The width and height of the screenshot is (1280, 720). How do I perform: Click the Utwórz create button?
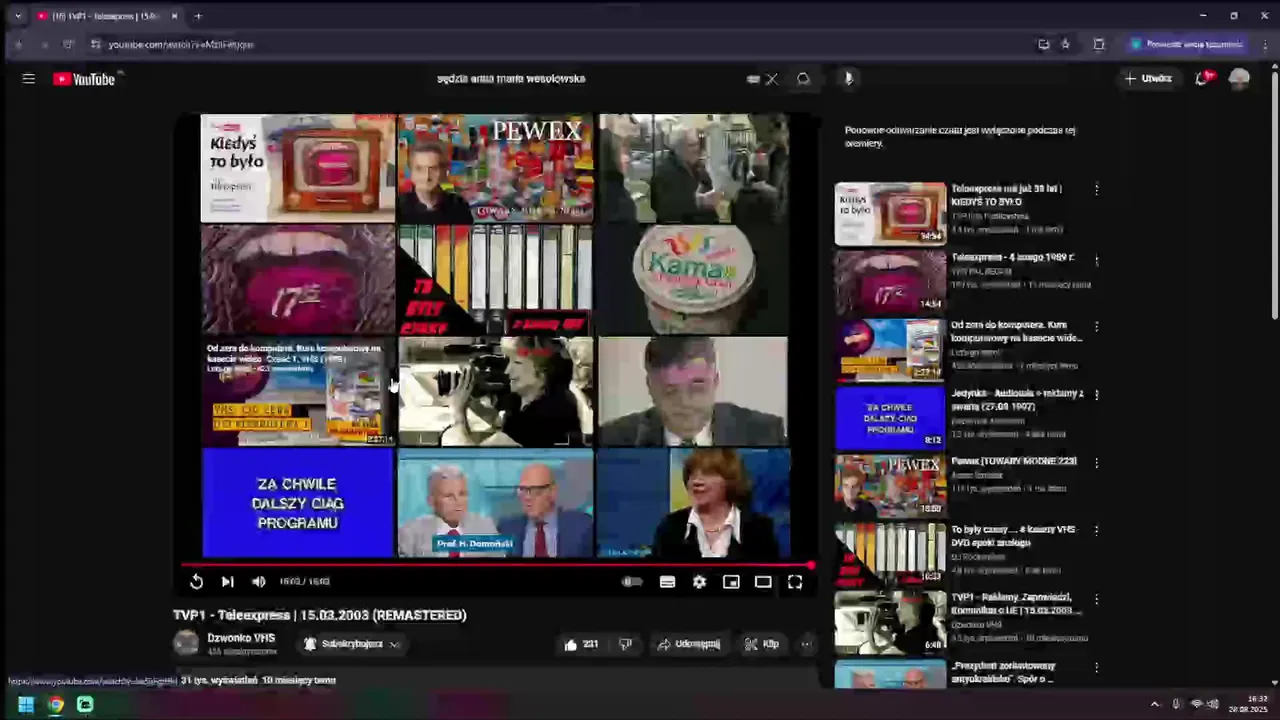(x=1147, y=78)
